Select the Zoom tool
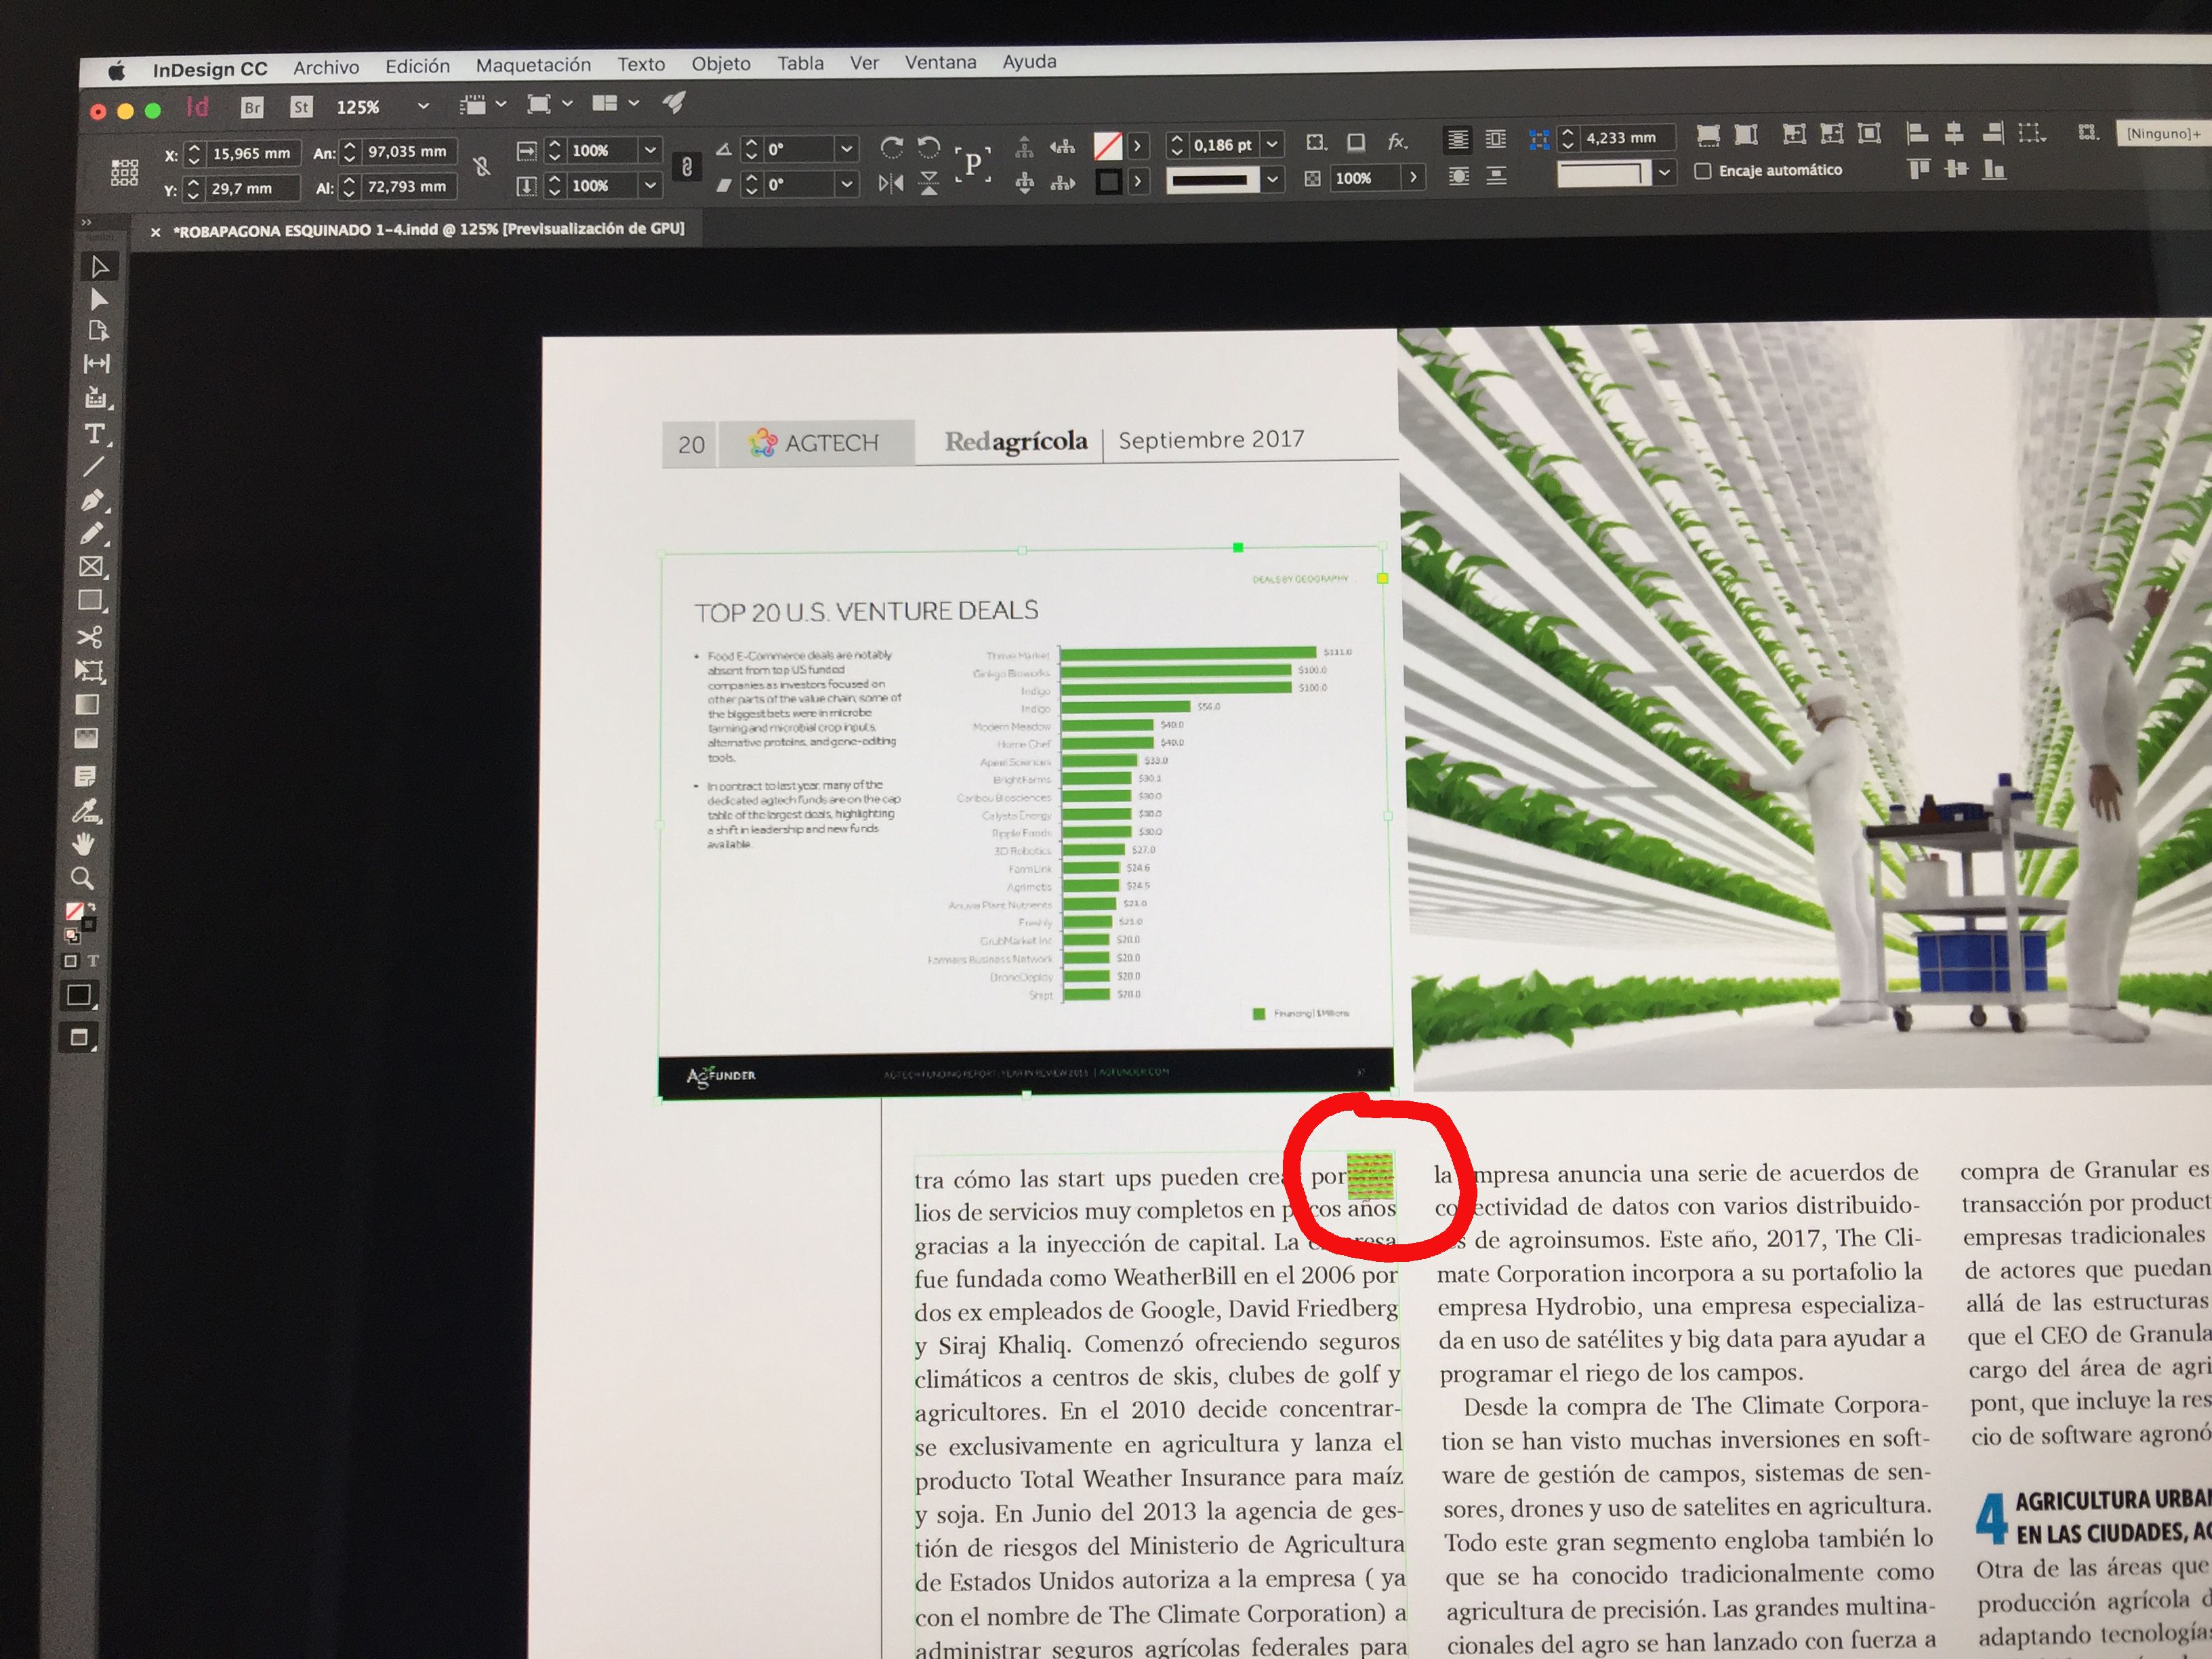The width and height of the screenshot is (2212, 1659). click(83, 879)
